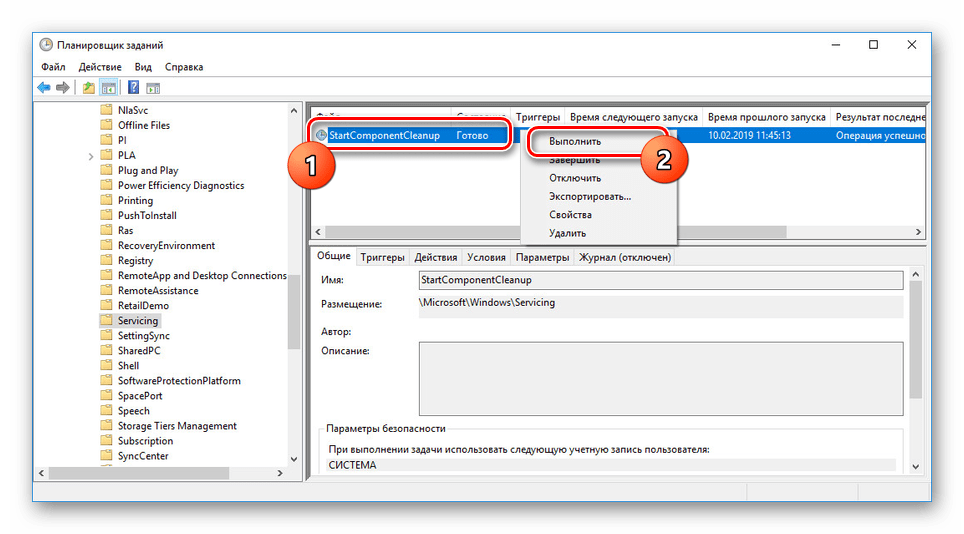Image resolution: width=964 pixels, height=534 pixels.
Task: Click the Имя field with StartComponentCleanup
Action: pos(661,280)
